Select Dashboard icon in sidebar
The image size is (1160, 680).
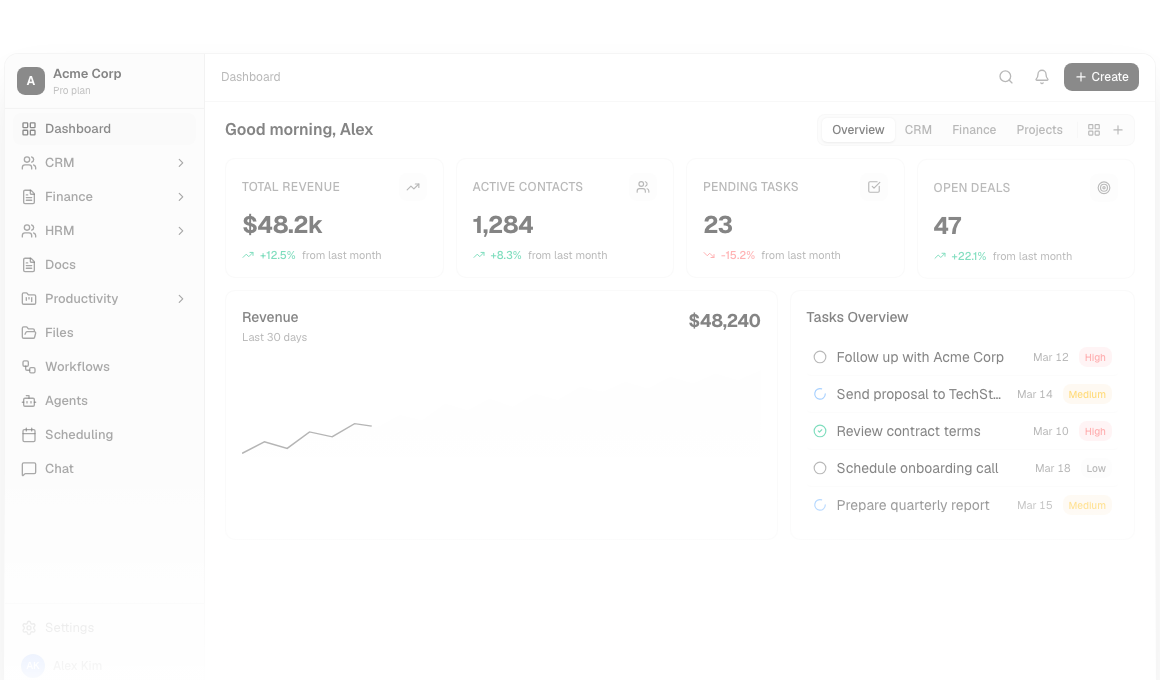coord(29,129)
